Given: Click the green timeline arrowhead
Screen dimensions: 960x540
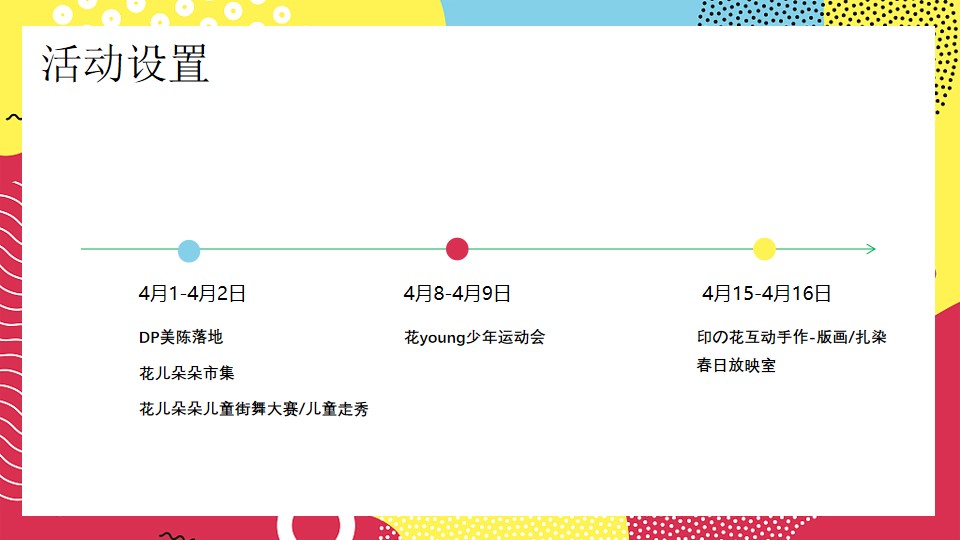Looking at the screenshot, I should click(871, 249).
